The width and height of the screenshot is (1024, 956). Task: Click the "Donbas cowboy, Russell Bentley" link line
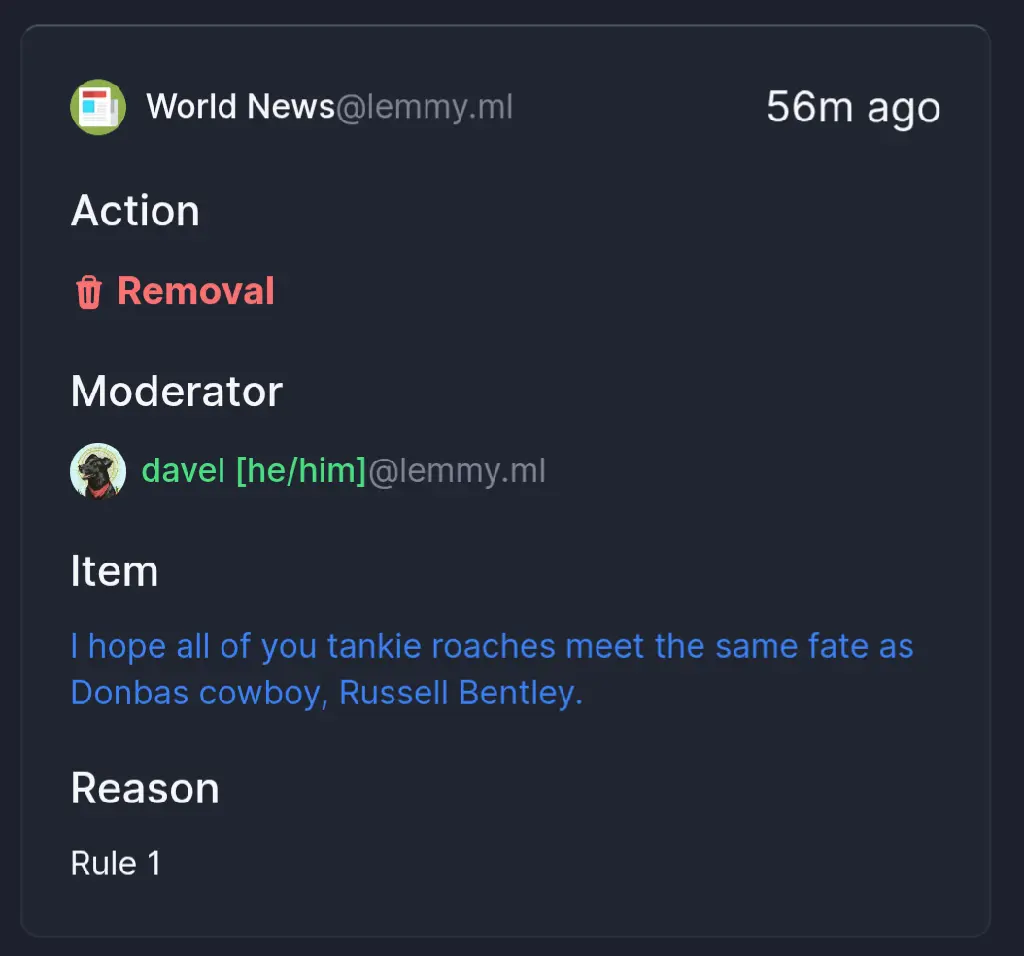pyautogui.click(x=327, y=692)
